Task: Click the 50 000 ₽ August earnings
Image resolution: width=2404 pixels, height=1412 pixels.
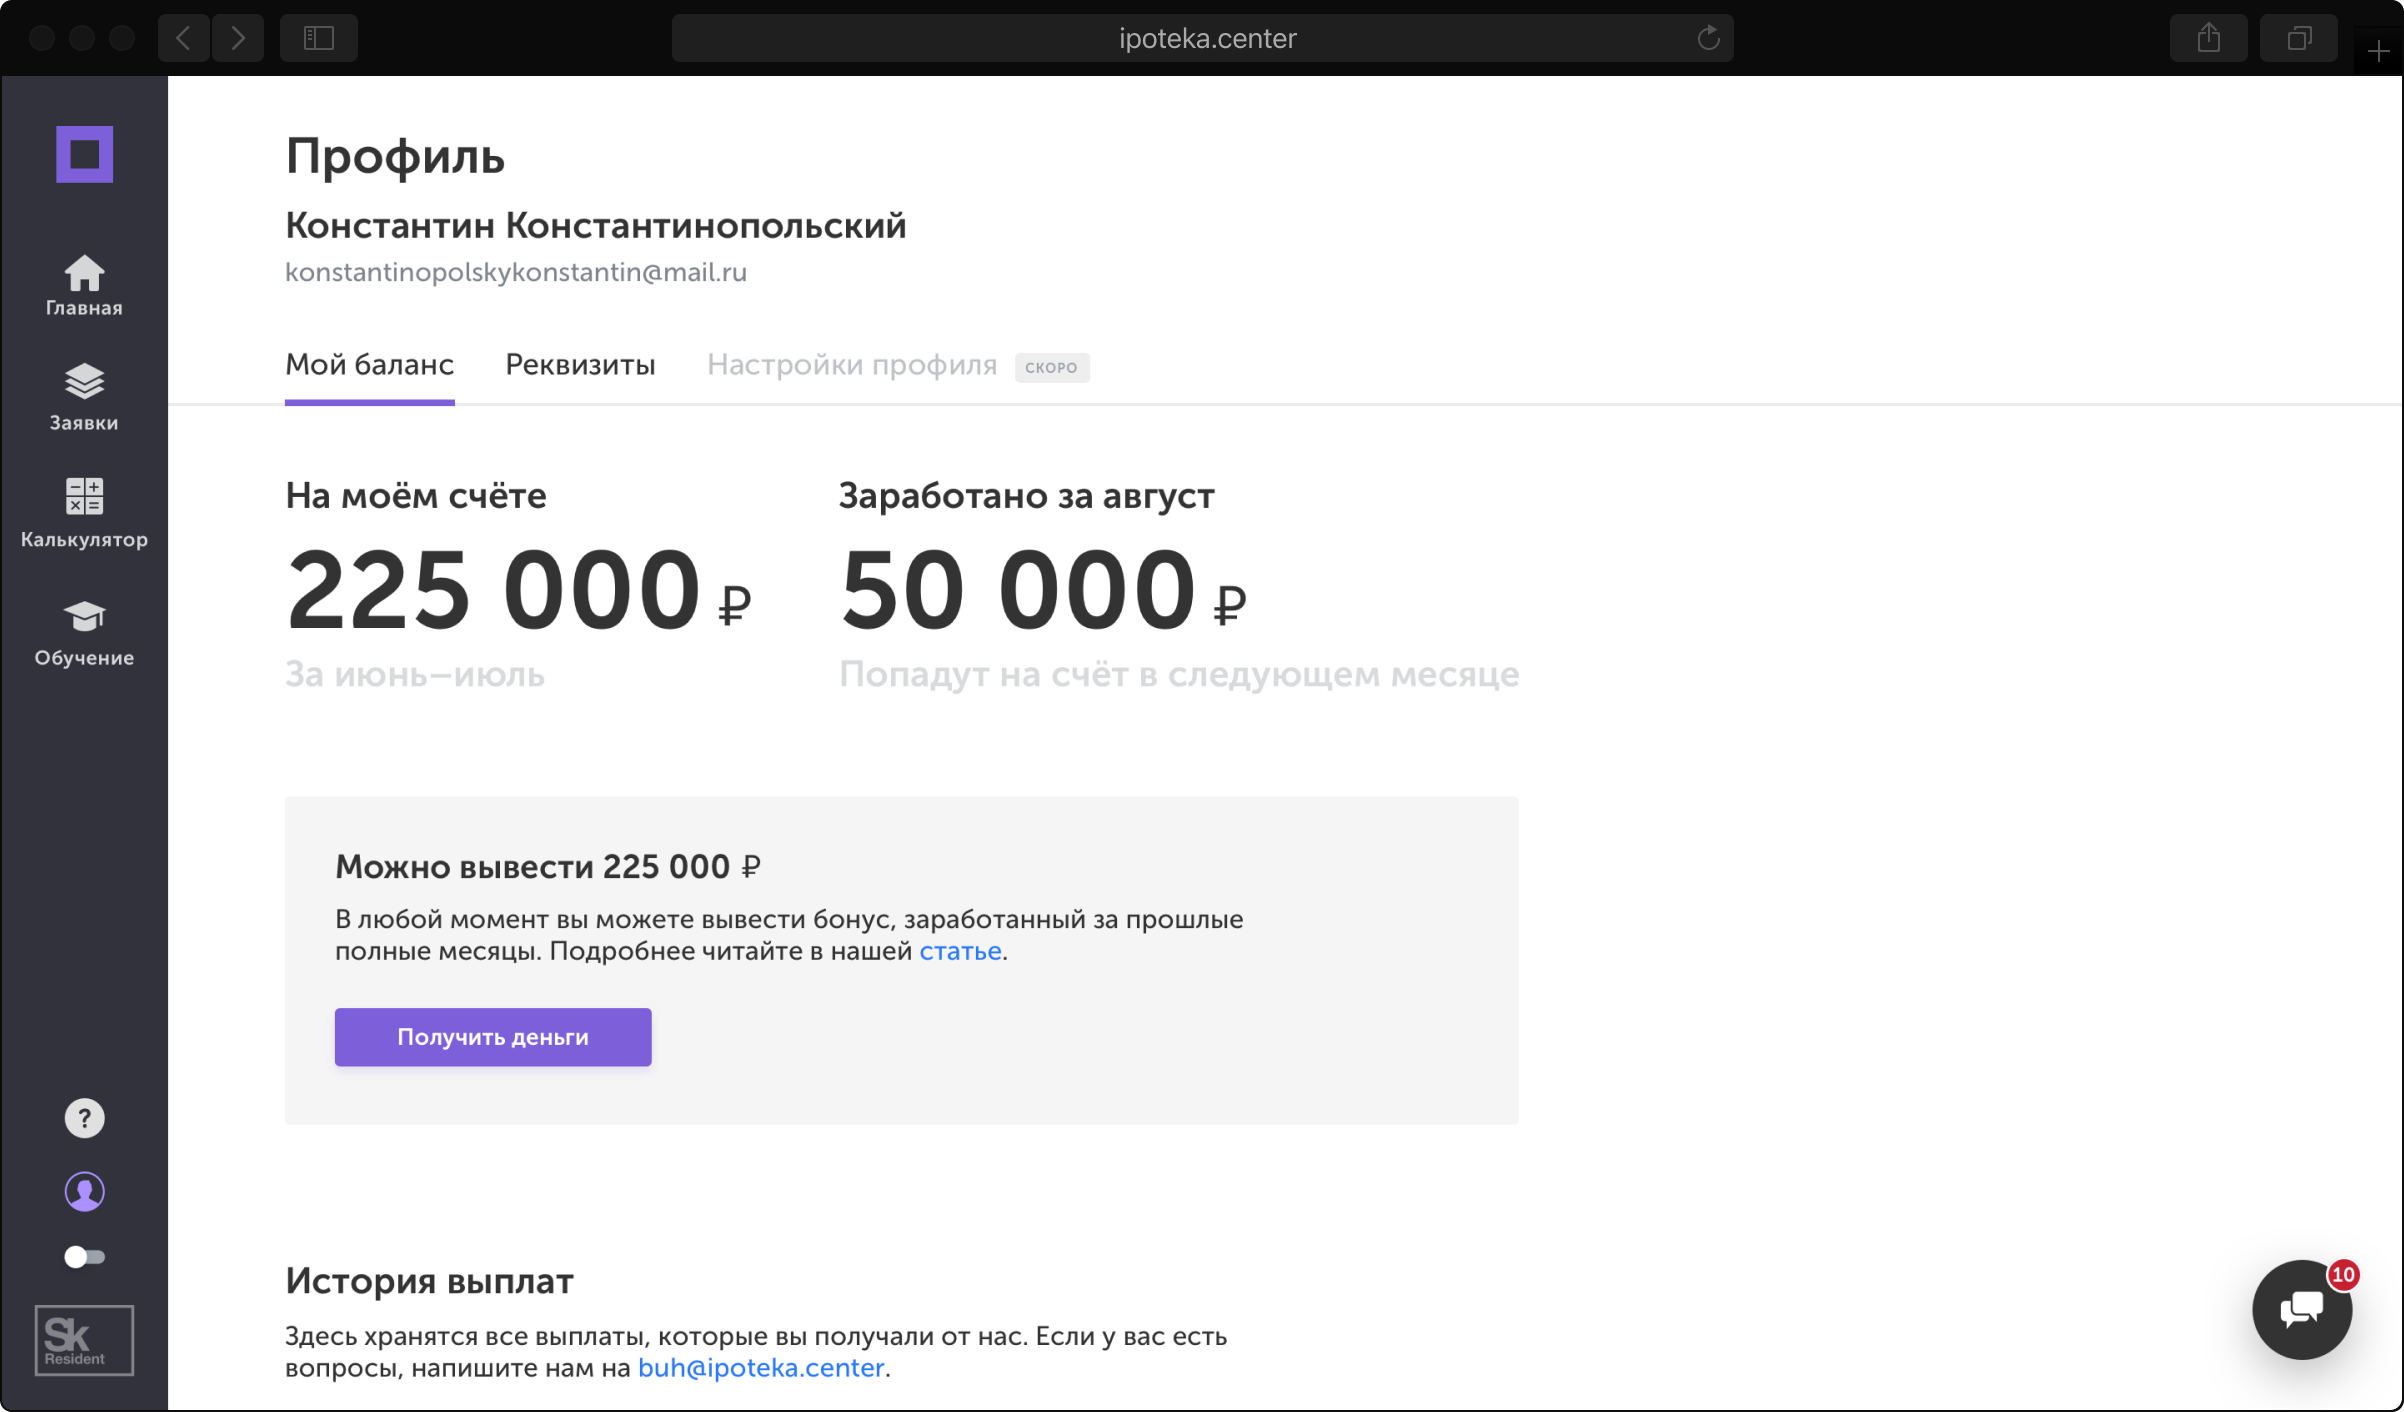Action: 1043,590
